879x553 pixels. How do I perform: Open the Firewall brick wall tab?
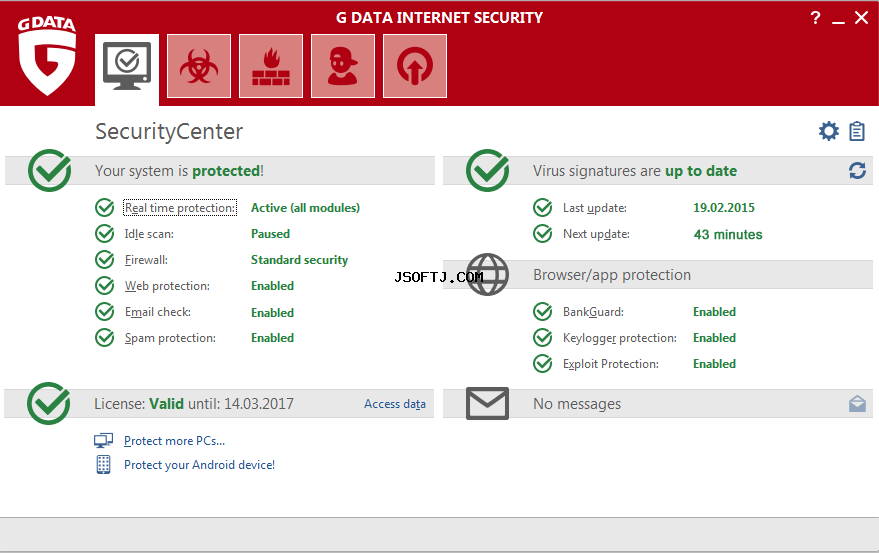271,66
